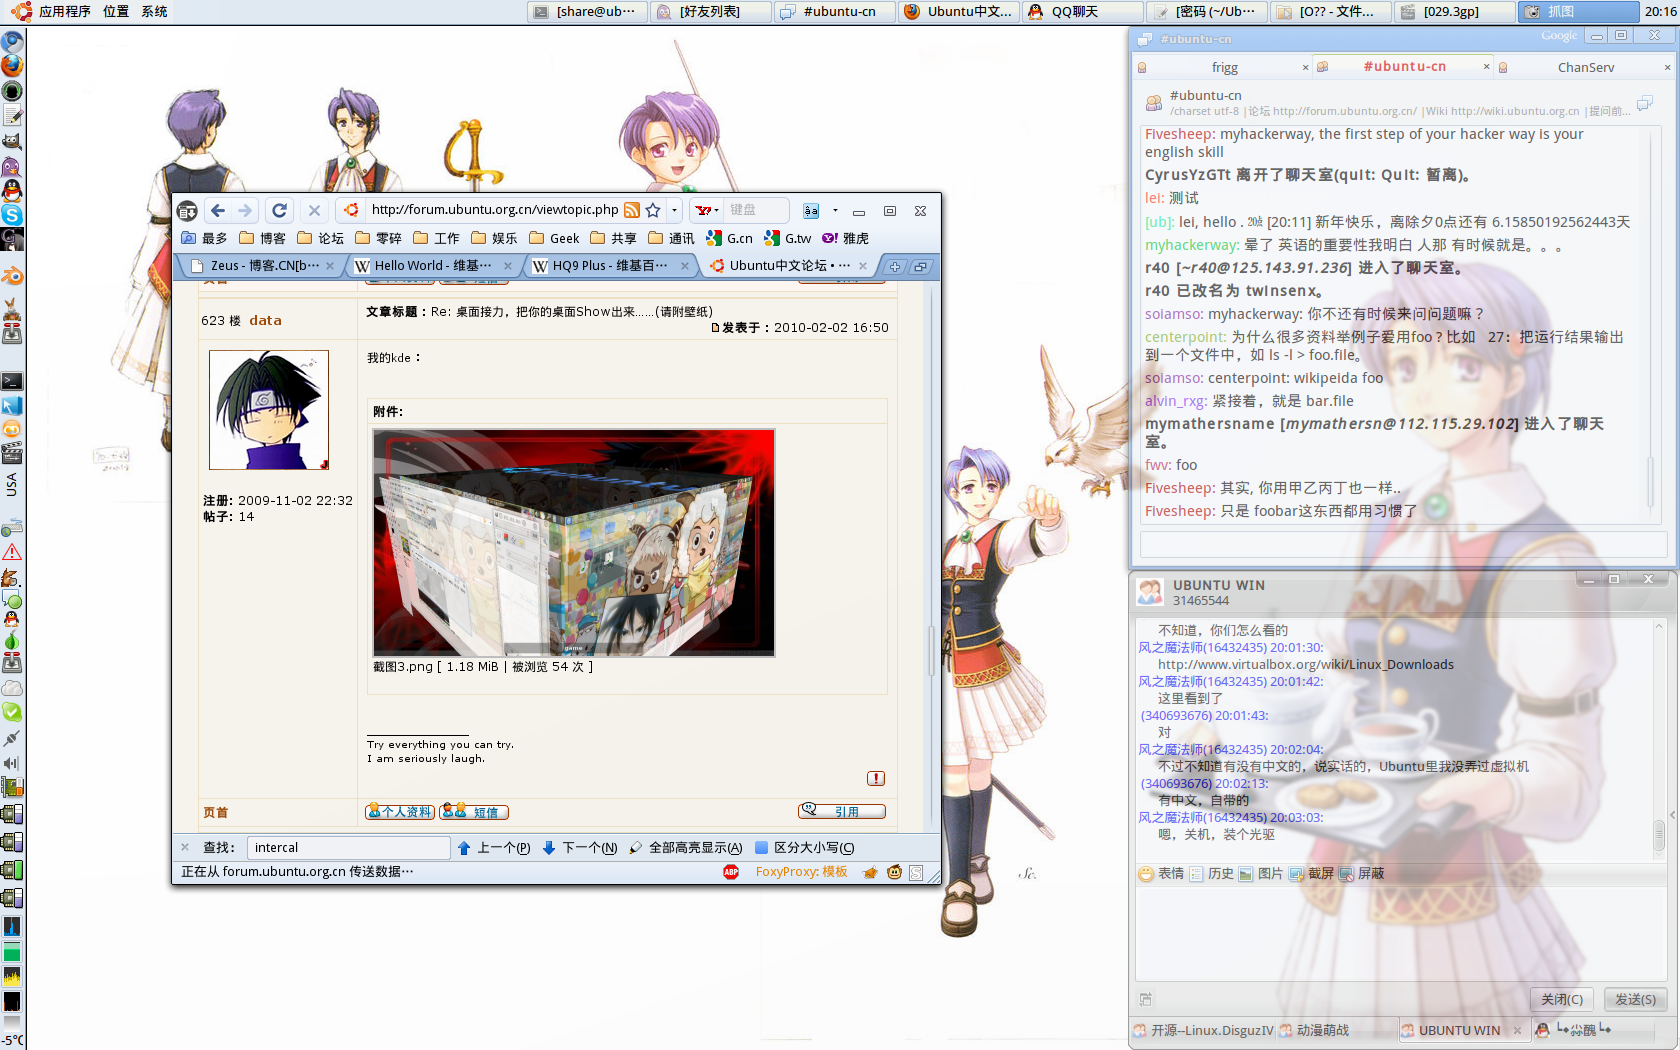Open QQ penguin launcher in left panel
Viewport: 1680px width, 1050px height.
pyautogui.click(x=11, y=190)
